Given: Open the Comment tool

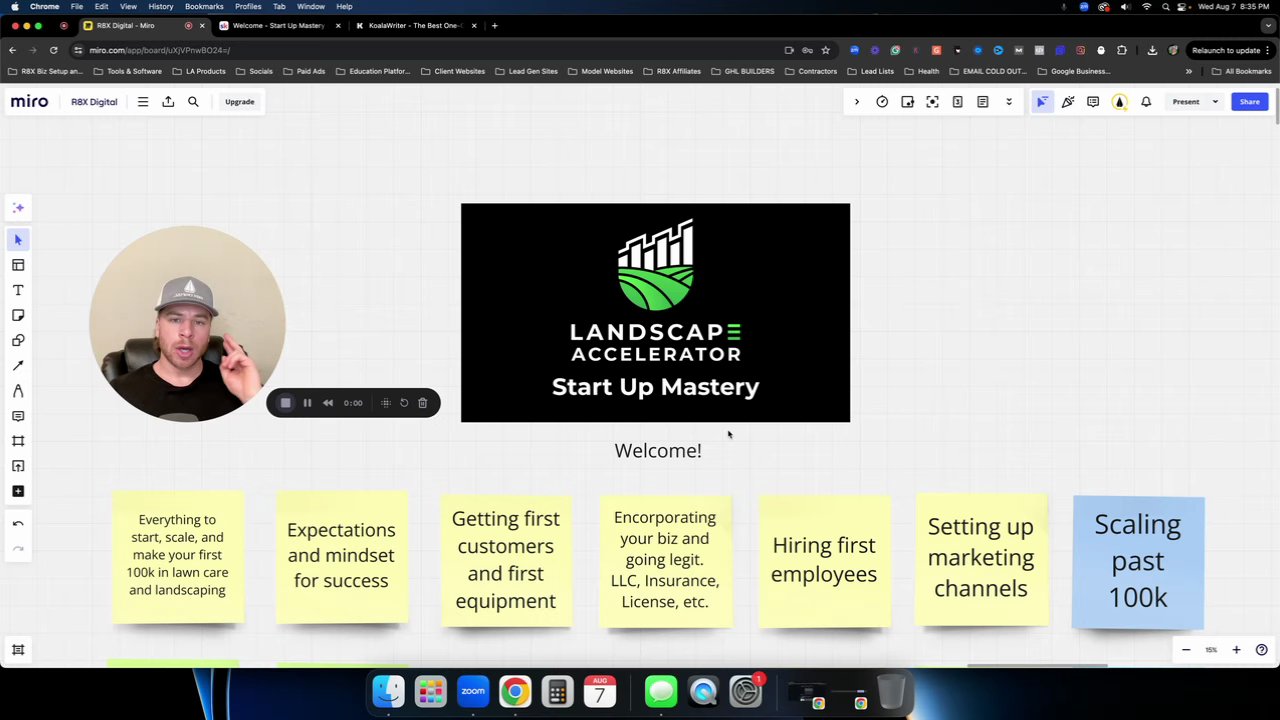Looking at the screenshot, I should (17, 416).
